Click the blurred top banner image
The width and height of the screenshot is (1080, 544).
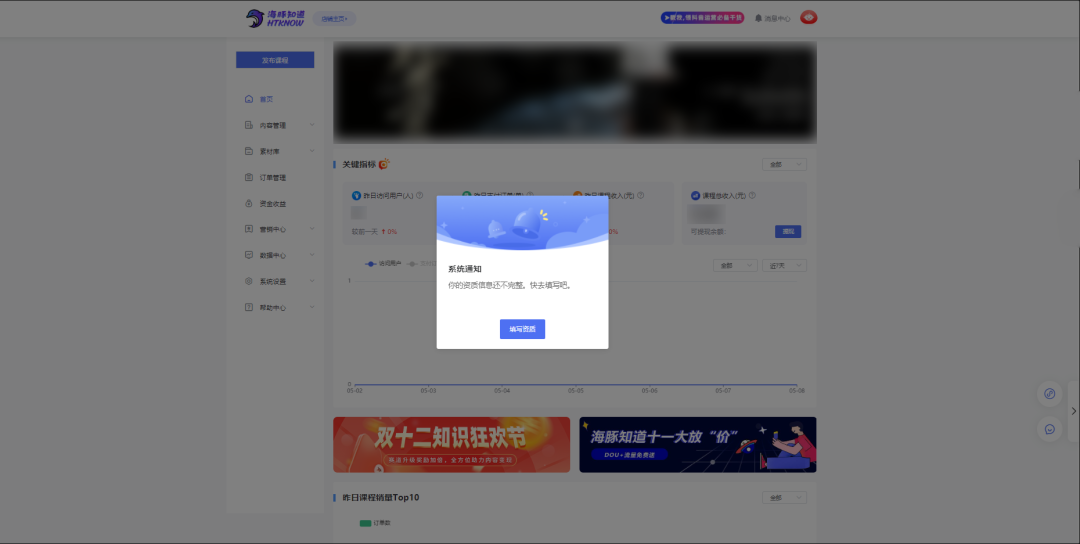click(x=575, y=92)
